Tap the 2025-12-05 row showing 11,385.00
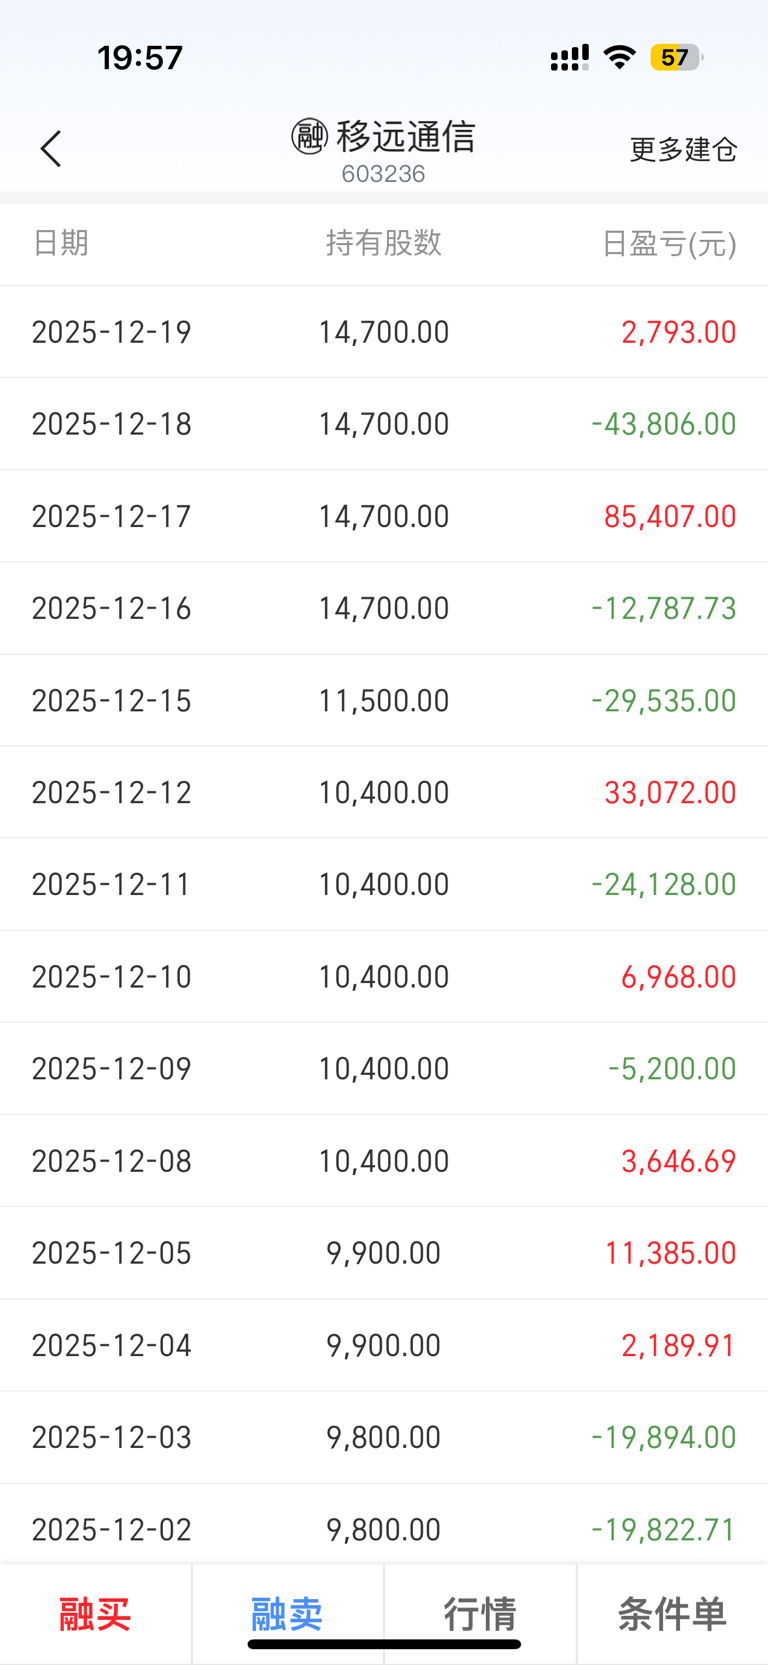This screenshot has width=769, height=1665. (384, 1253)
